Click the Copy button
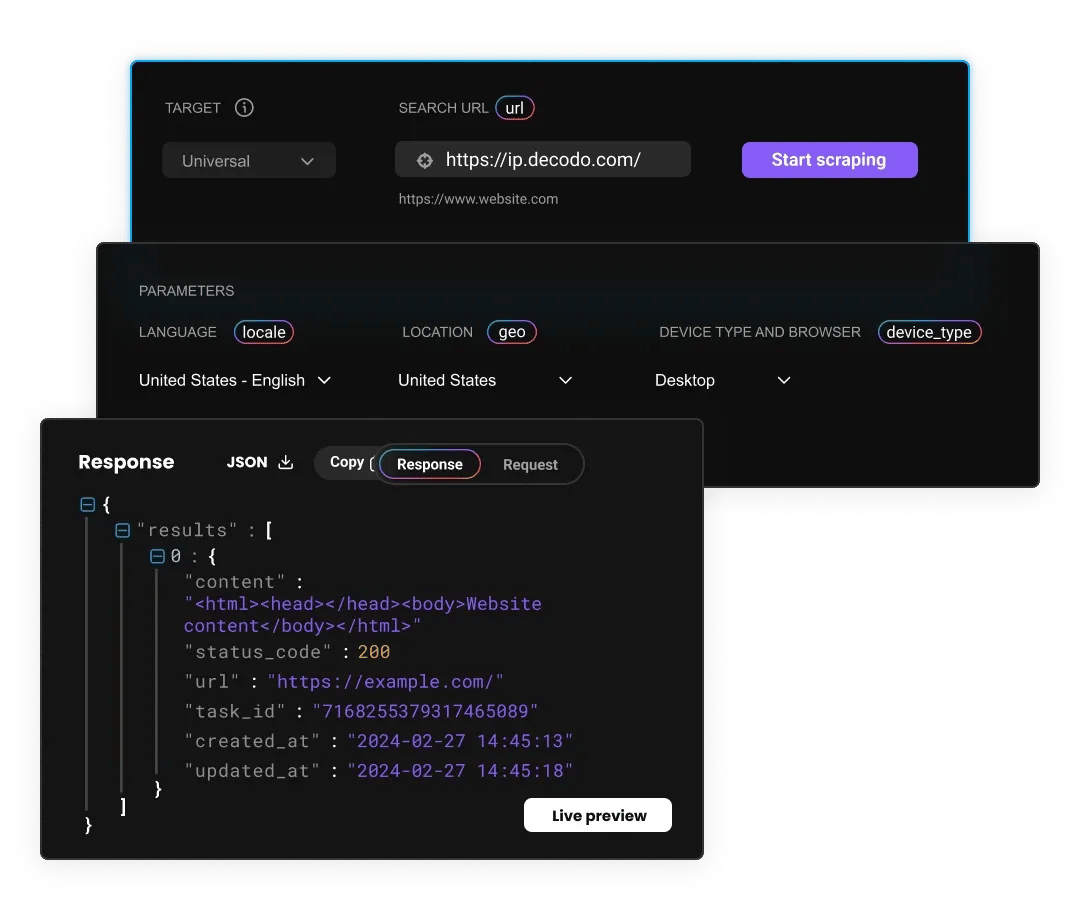This screenshot has width=1080, height=920. tap(347, 462)
